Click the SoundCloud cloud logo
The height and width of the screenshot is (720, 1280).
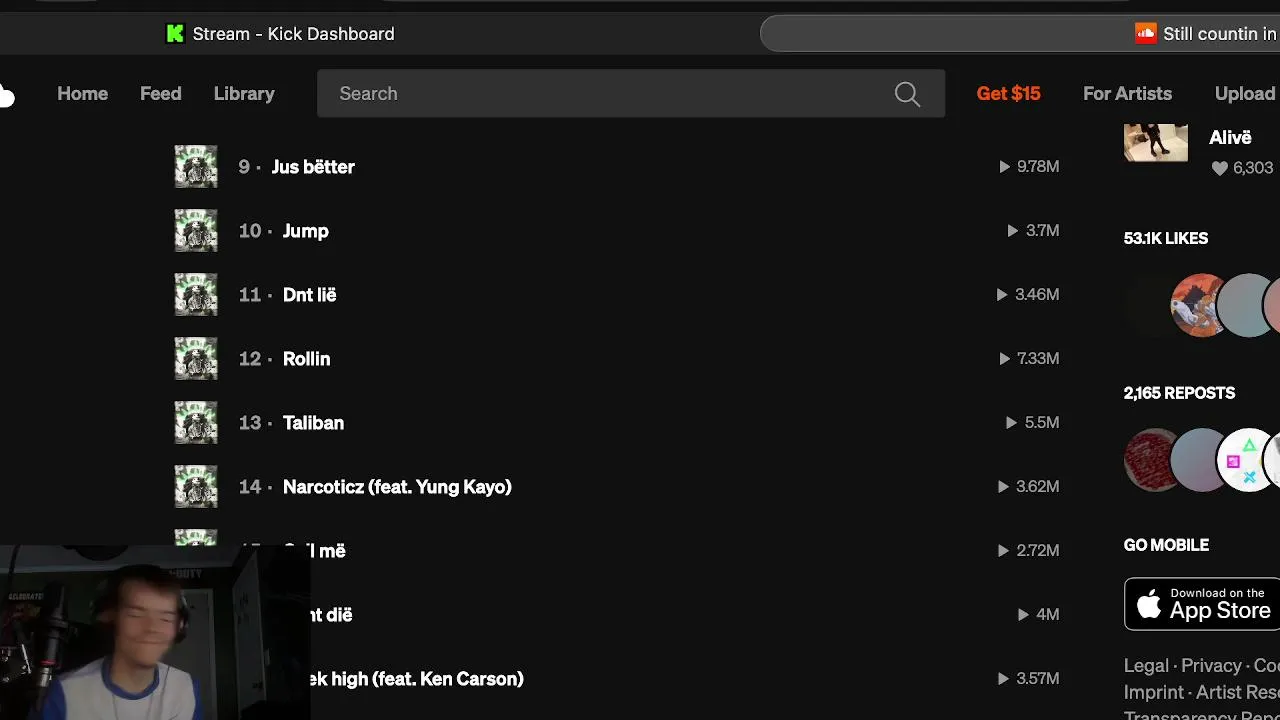tap(6, 95)
